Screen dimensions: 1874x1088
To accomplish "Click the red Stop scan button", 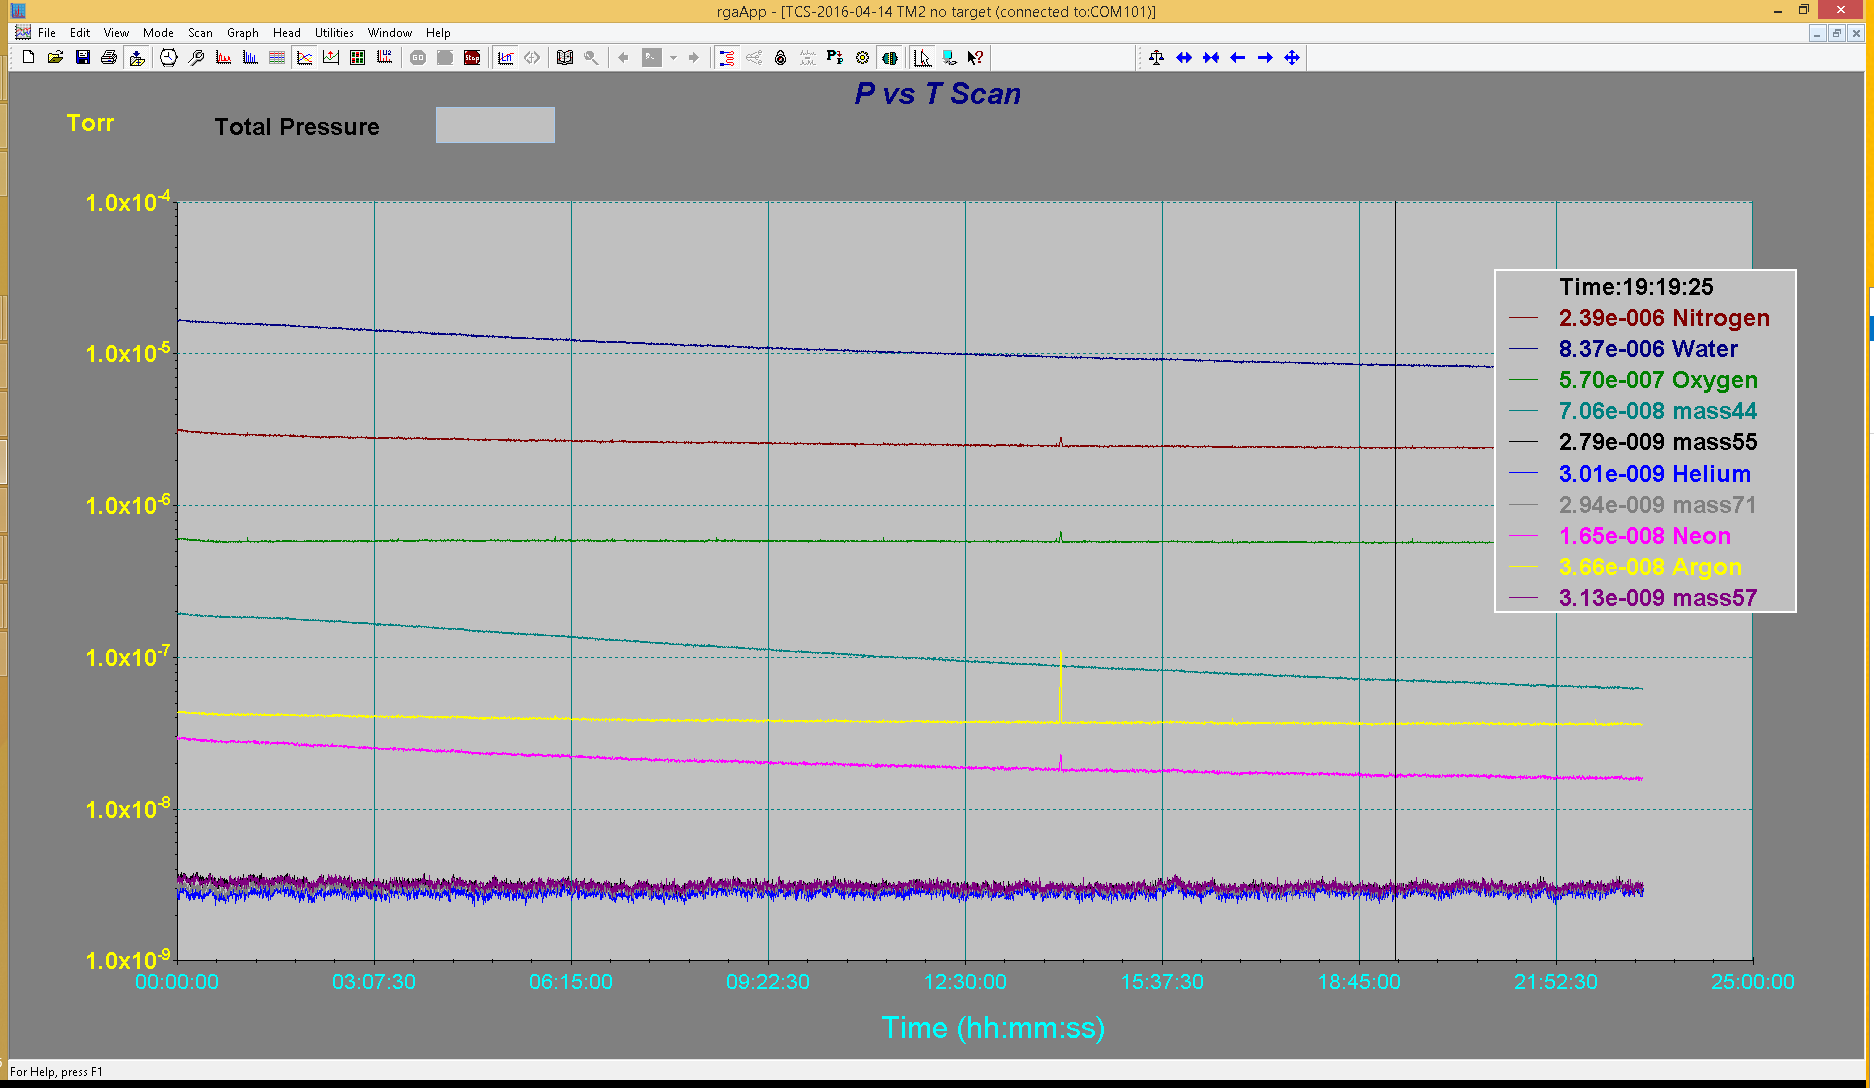I will click(472, 58).
